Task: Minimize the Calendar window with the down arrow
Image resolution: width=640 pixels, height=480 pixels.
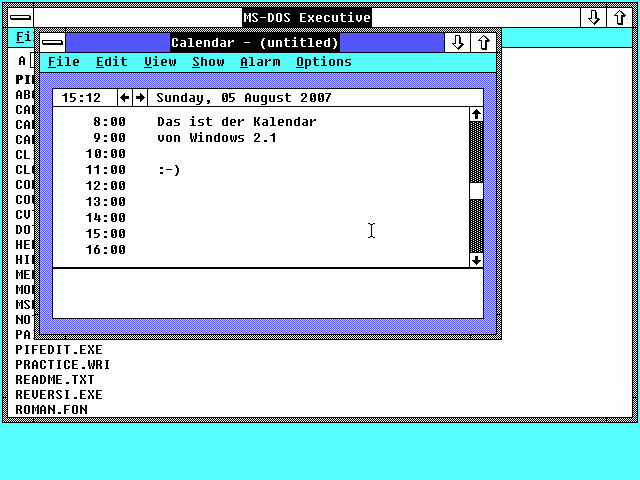Action: [x=458, y=42]
